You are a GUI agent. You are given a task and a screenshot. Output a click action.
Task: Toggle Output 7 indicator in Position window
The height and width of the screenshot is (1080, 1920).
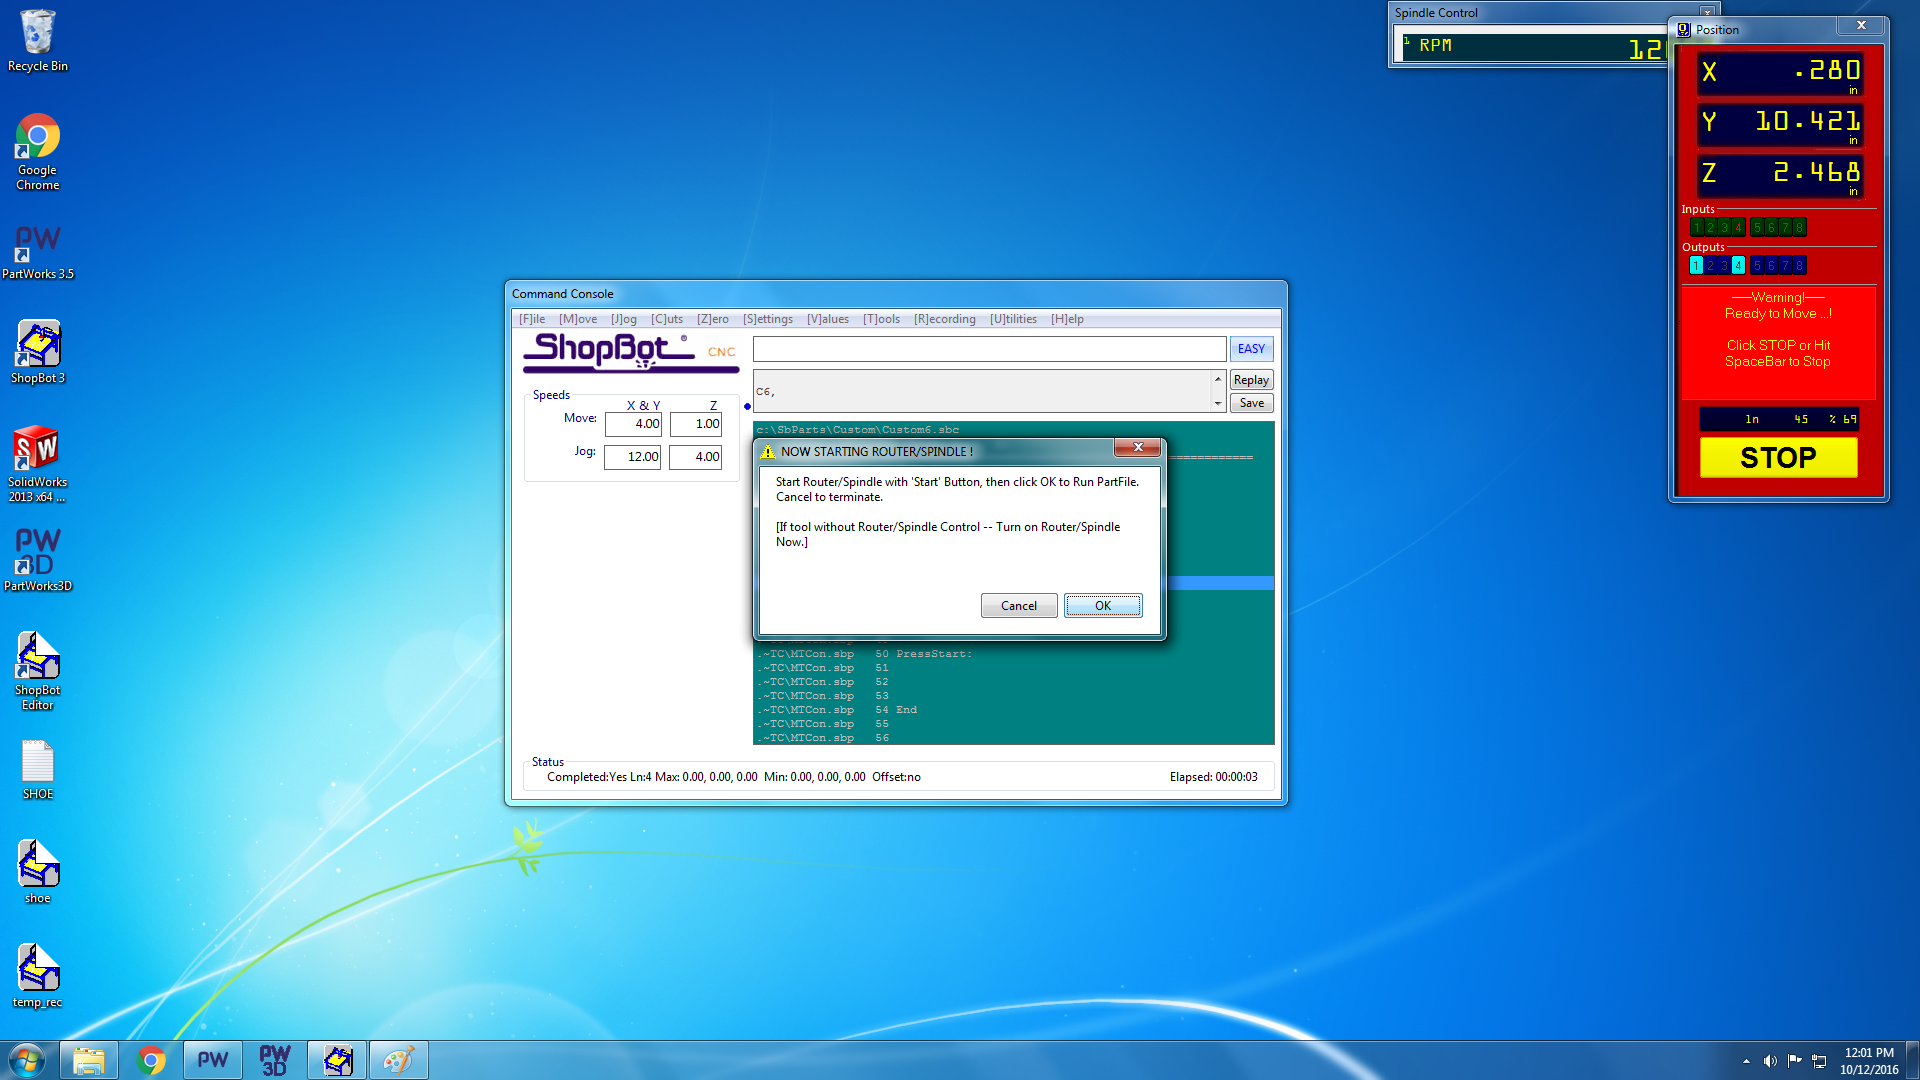coord(1785,266)
